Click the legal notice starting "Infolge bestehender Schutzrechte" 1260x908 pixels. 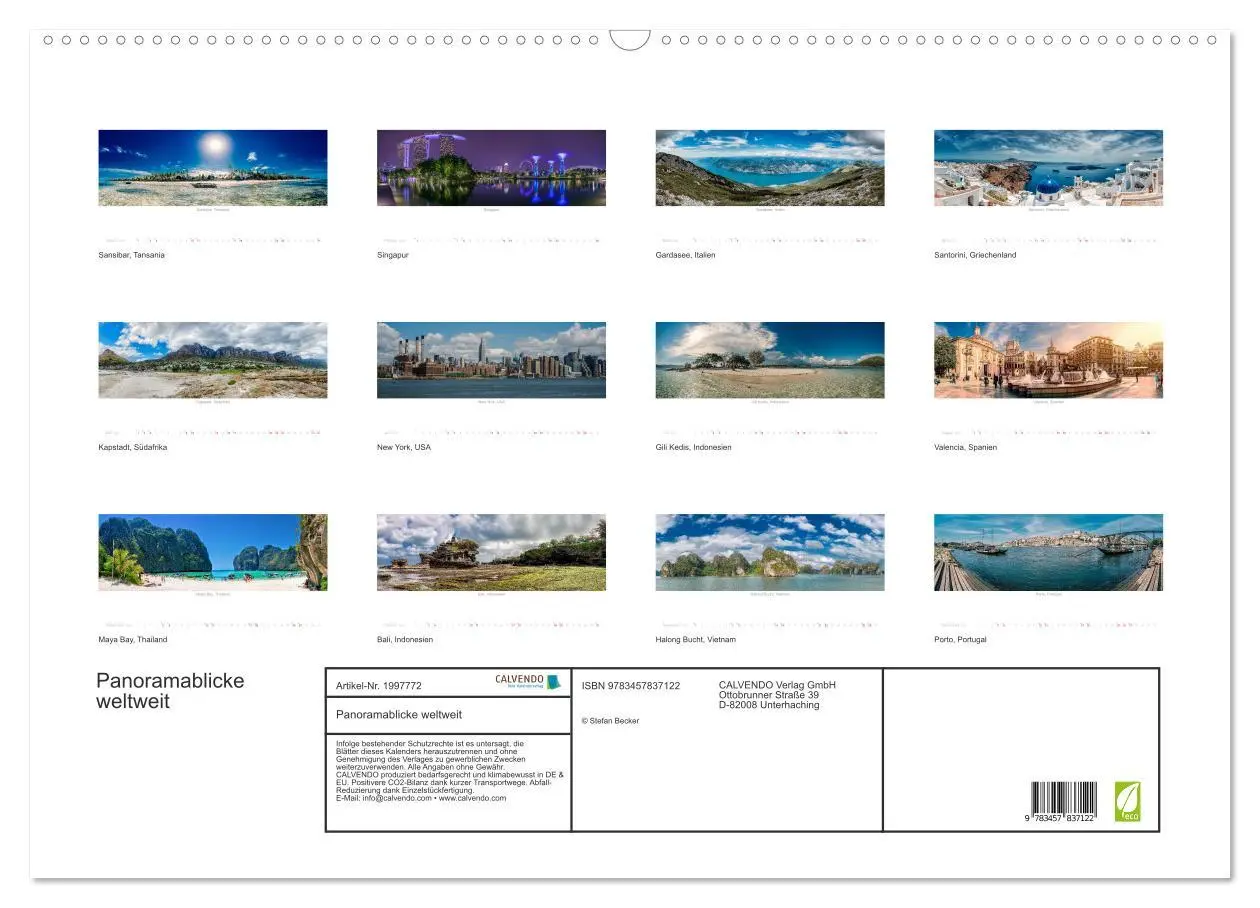pyautogui.click(x=450, y=771)
